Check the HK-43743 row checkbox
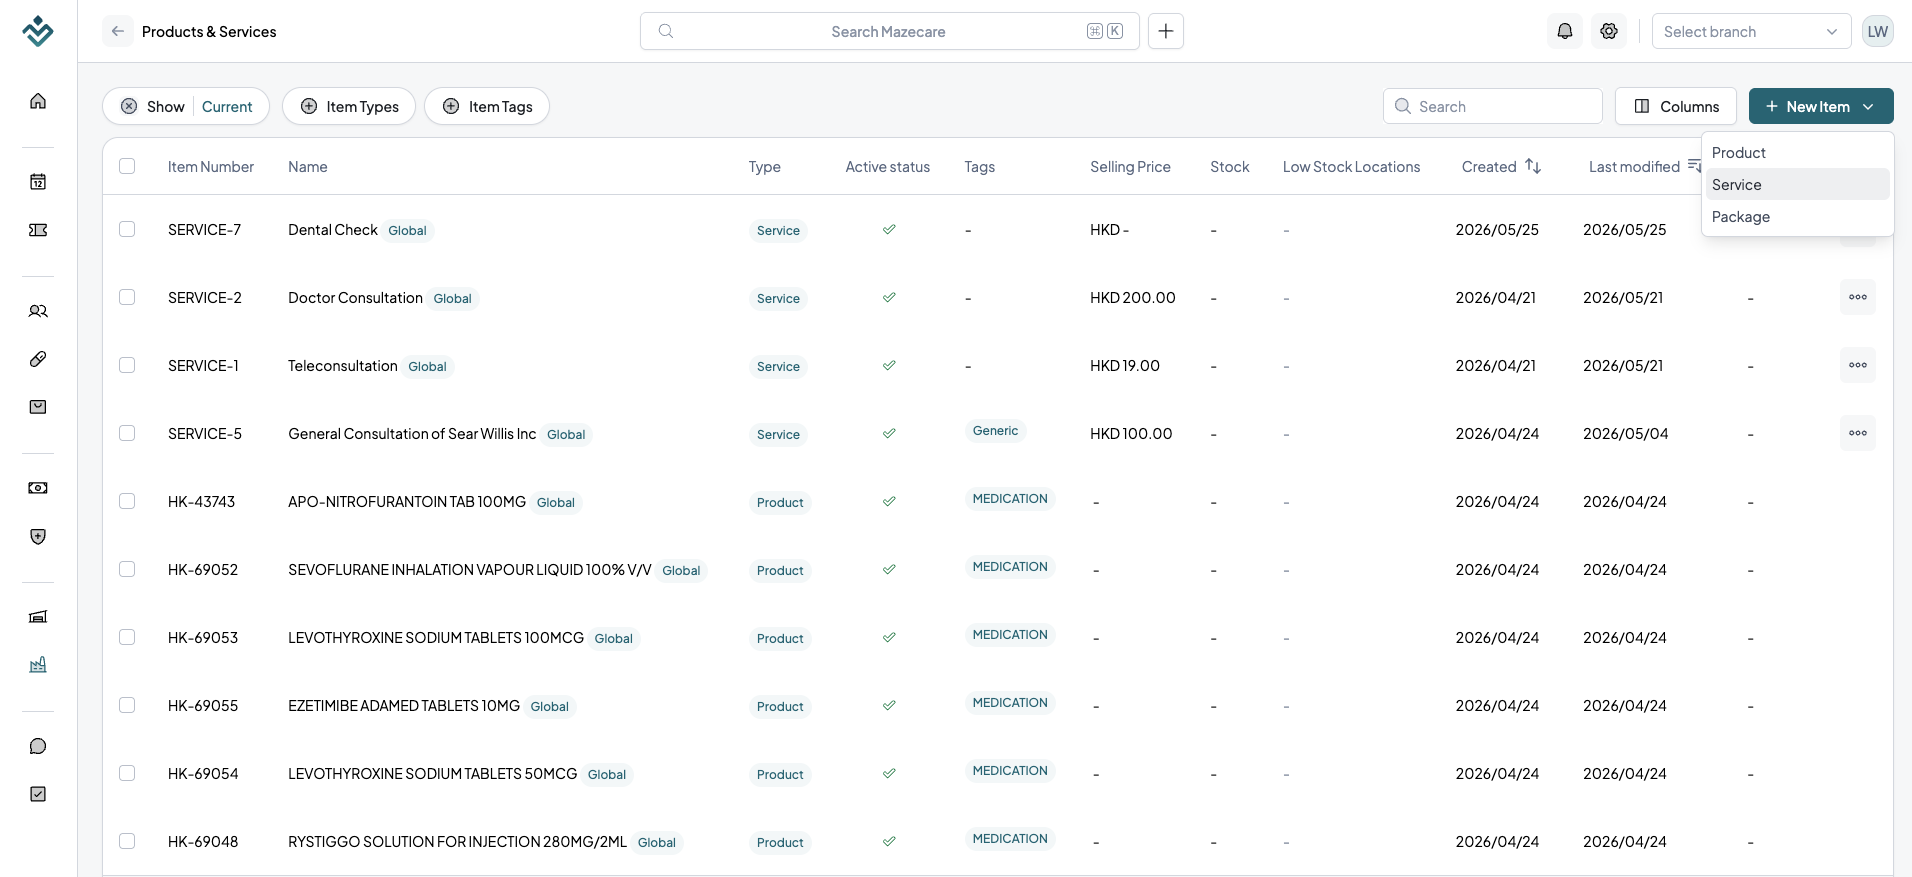The height and width of the screenshot is (877, 1912). [127, 501]
